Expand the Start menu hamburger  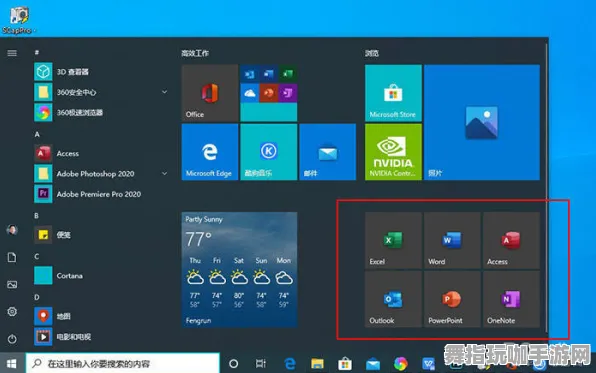pos(12,53)
